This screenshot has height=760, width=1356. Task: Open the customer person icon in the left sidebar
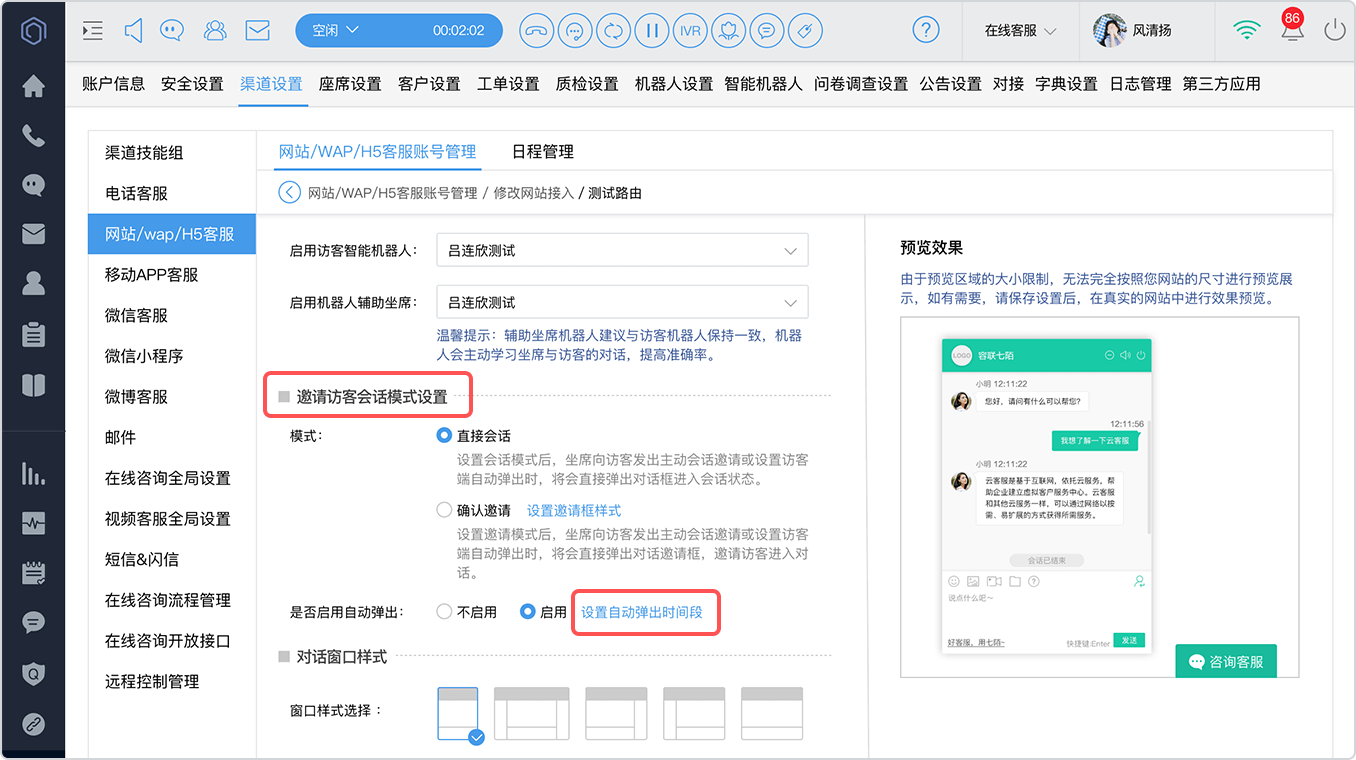[33, 284]
